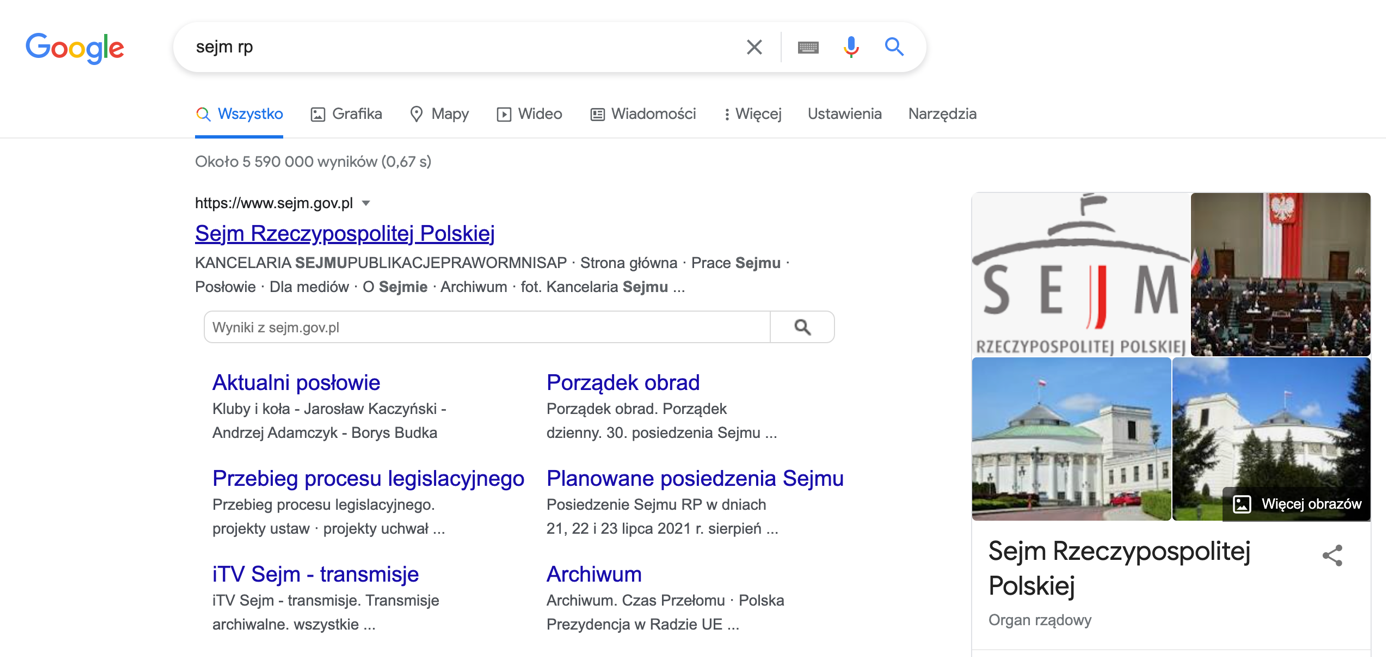This screenshot has width=1386, height=657.
Task: Open Ustawienia search settings
Action: pos(845,114)
